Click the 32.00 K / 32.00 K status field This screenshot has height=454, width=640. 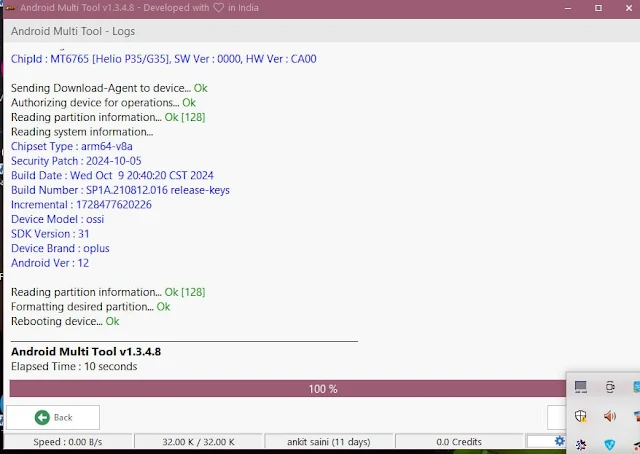(x=198, y=441)
